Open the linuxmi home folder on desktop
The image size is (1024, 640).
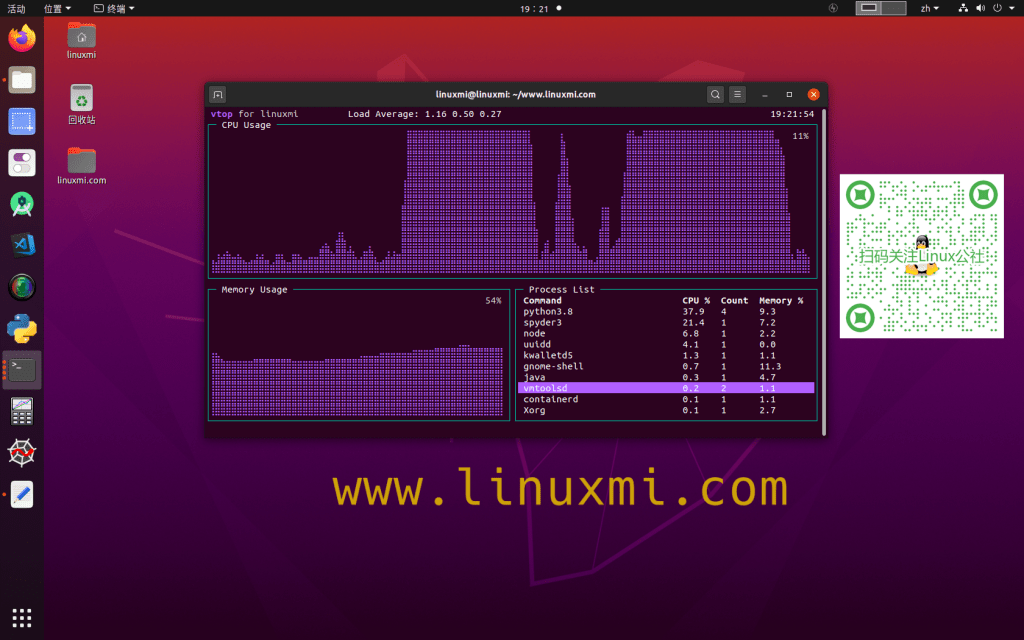coord(82,40)
